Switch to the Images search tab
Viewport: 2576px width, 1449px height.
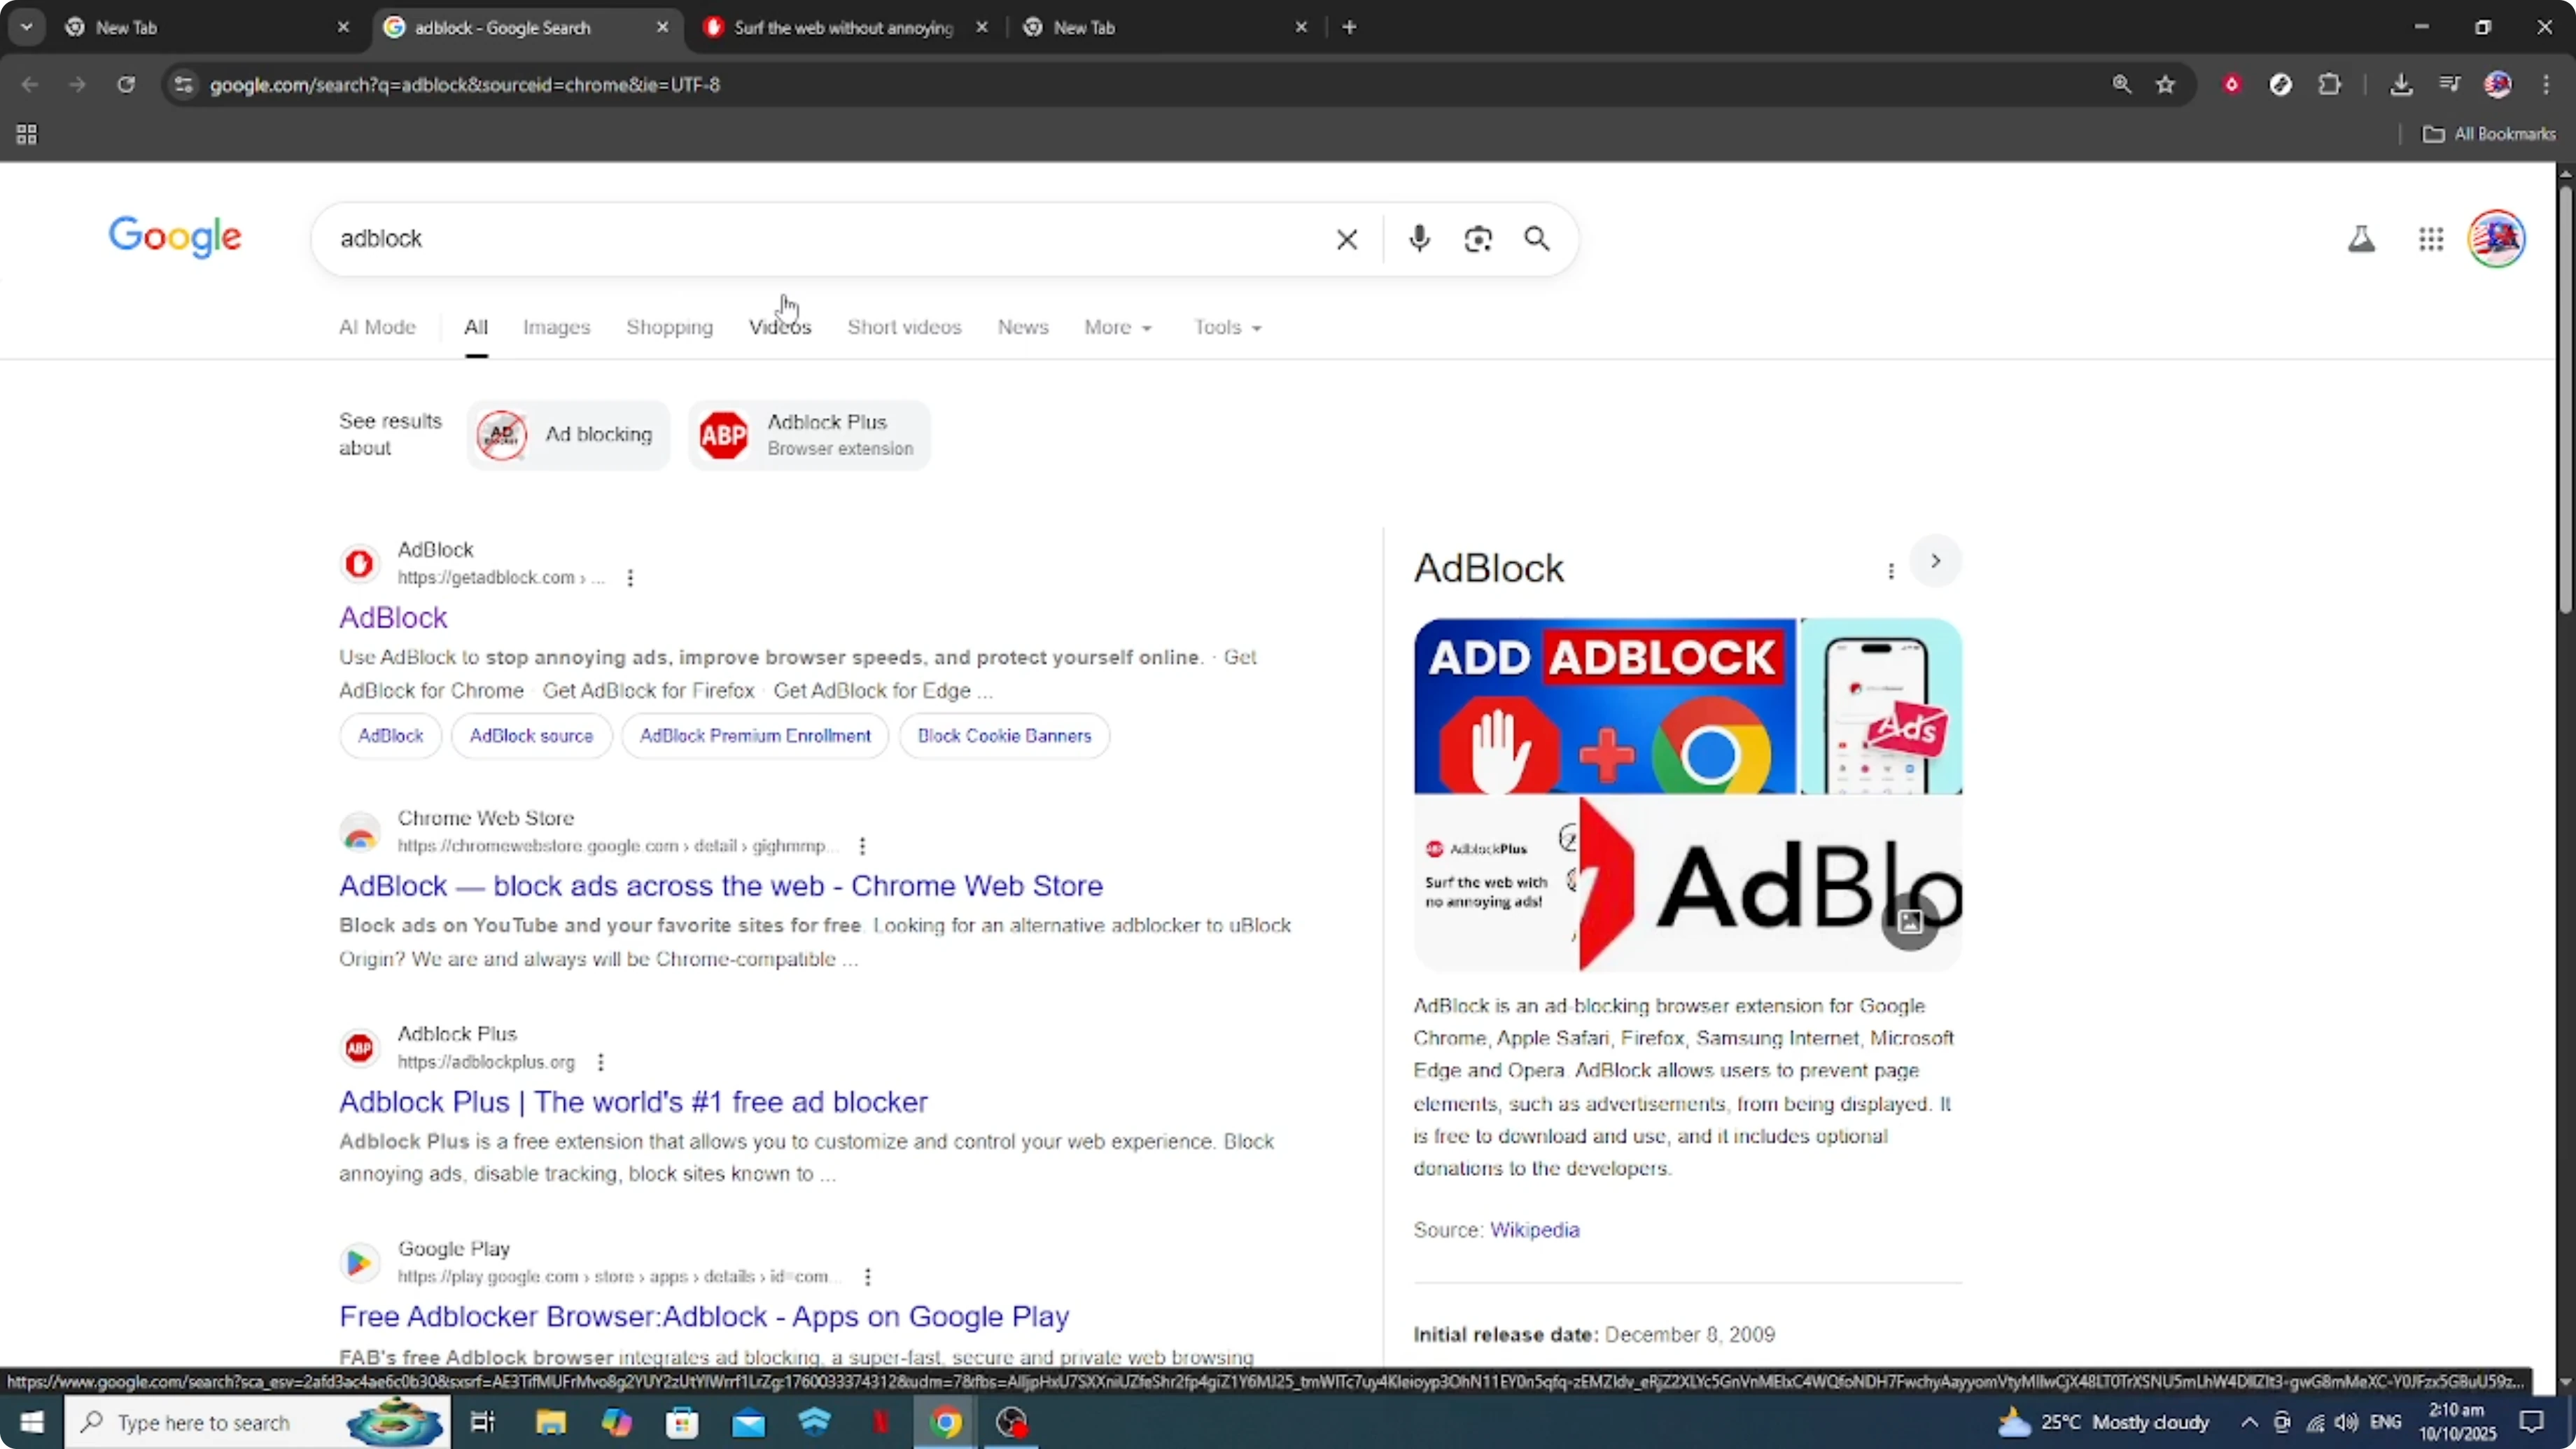coord(556,327)
